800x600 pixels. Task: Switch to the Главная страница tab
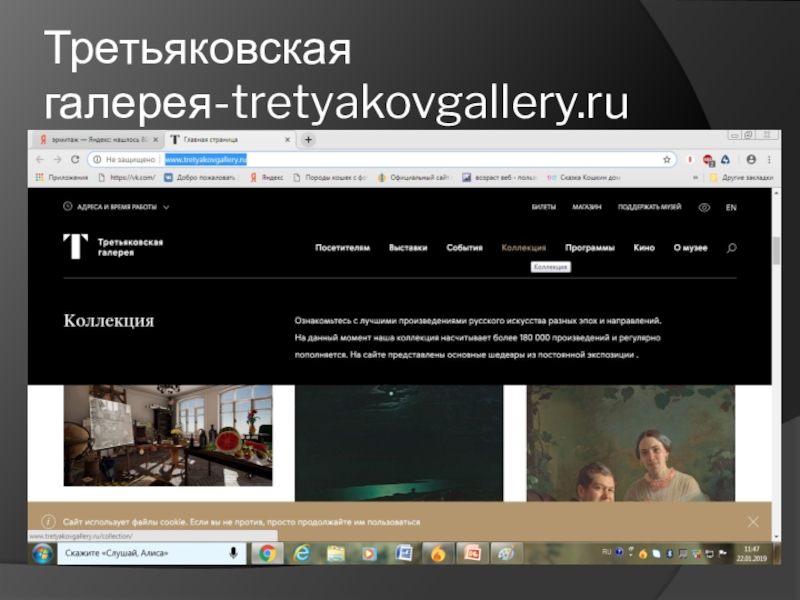click(230, 140)
